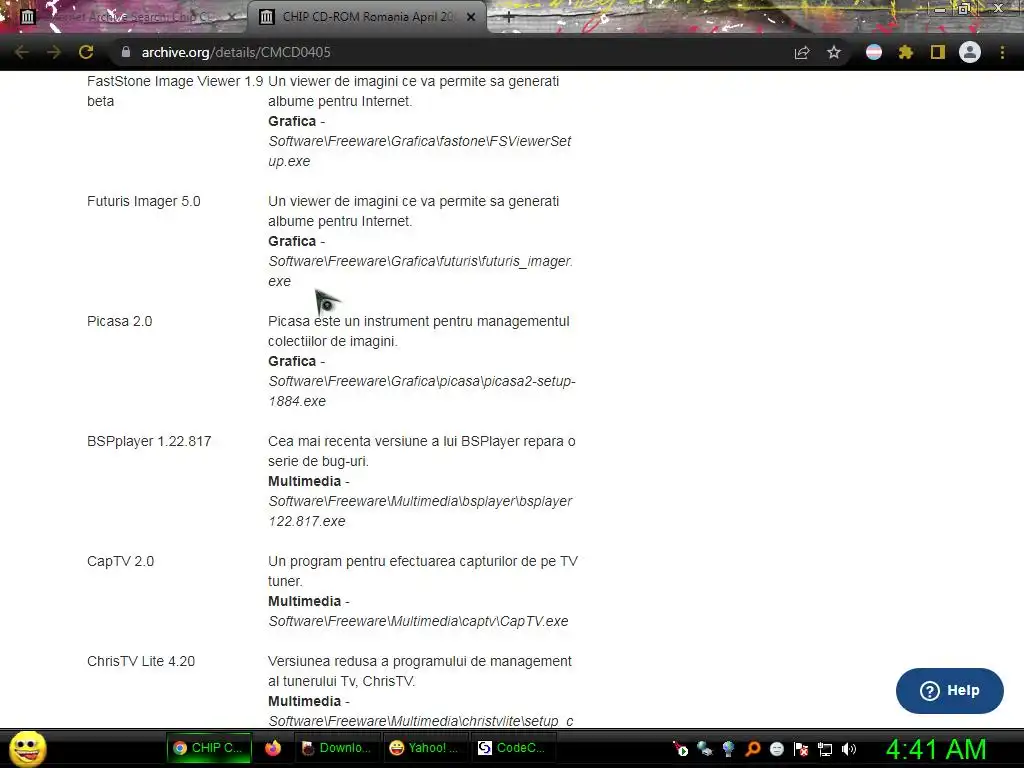This screenshot has width=1024, height=768.
Task: Click the Grafica label under Picasa
Action: click(x=292, y=362)
